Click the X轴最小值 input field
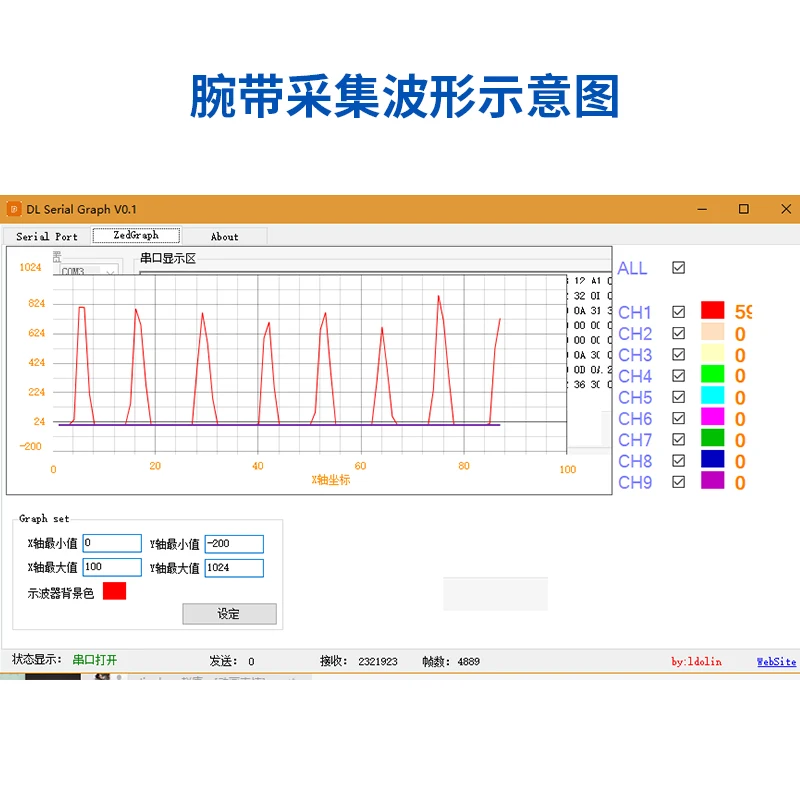Image resolution: width=800 pixels, height=800 pixels. [x=112, y=543]
